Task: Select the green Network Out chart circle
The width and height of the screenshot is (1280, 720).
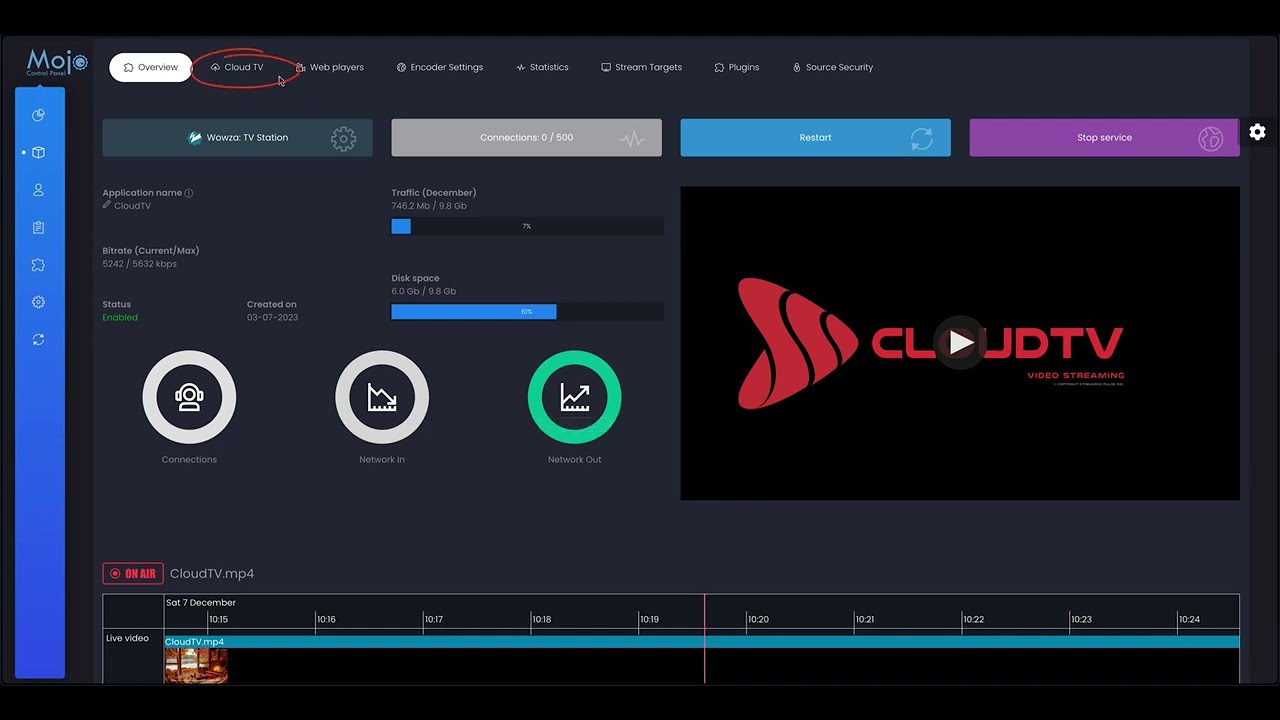Action: pos(575,397)
